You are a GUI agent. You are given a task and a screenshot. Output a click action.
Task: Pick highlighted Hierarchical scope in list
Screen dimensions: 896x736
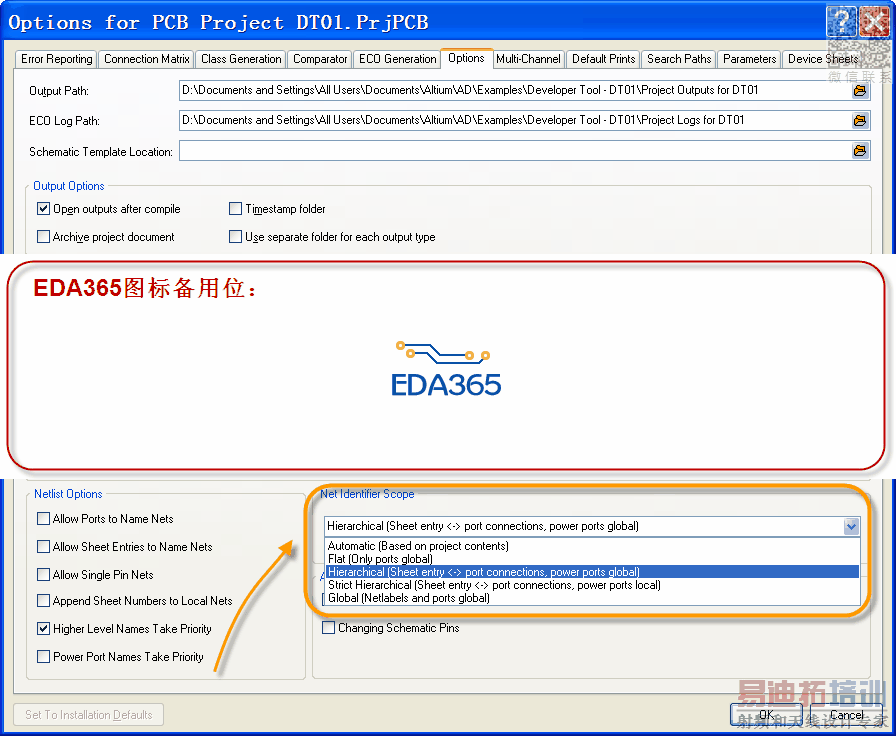tap(593, 572)
